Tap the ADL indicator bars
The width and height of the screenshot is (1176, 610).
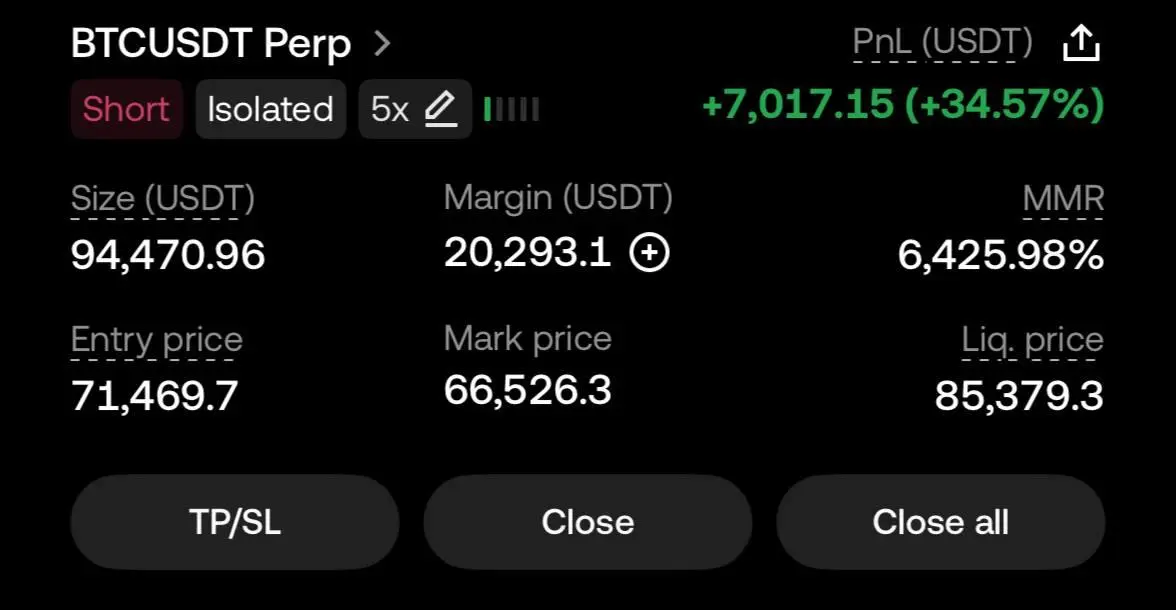(512, 110)
